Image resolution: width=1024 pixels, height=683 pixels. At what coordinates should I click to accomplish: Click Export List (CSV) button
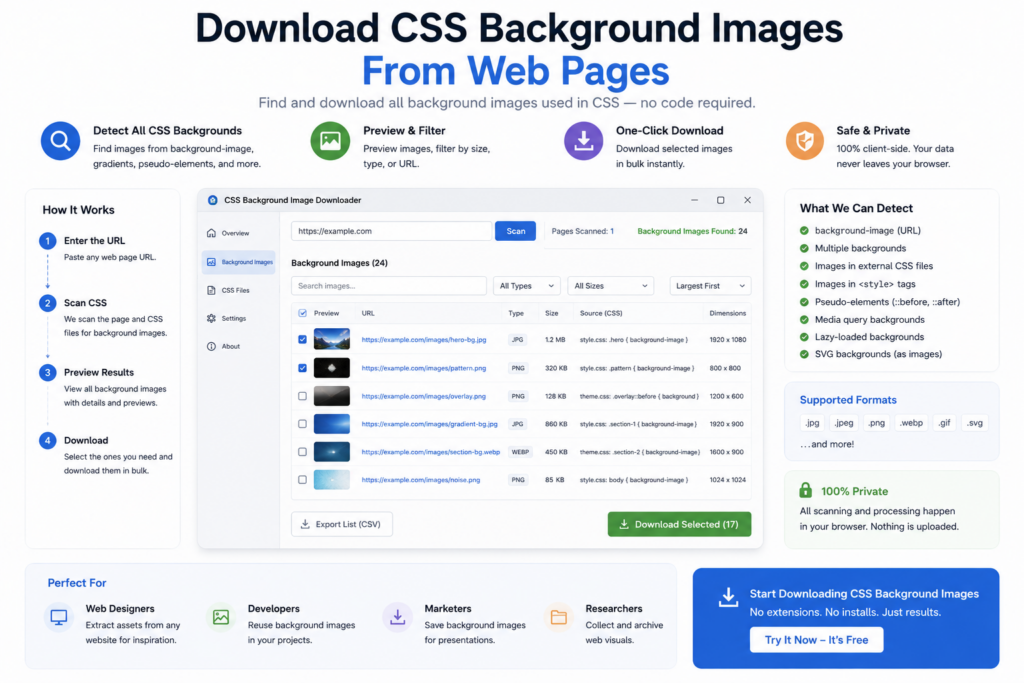(x=342, y=524)
